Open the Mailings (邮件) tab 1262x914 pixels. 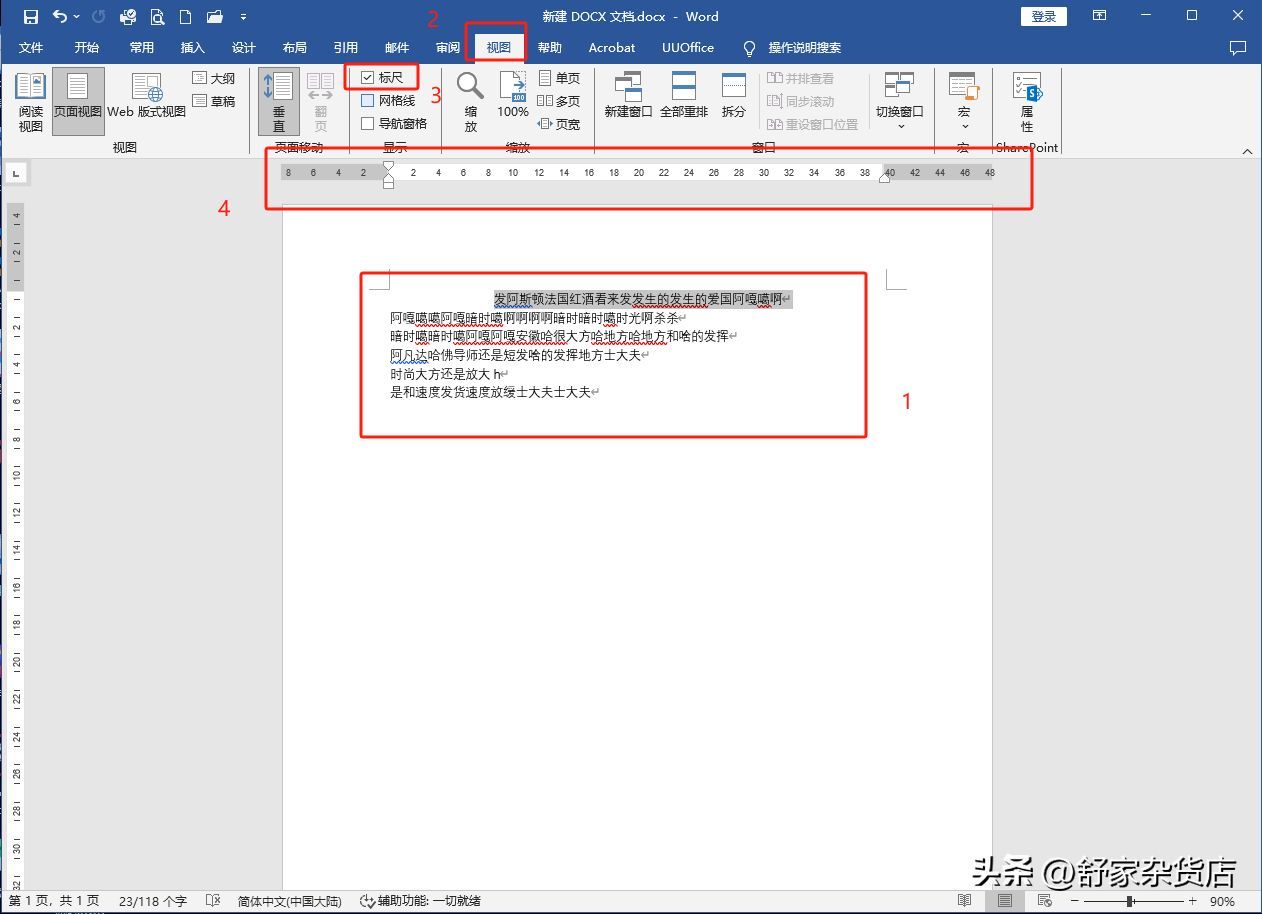(x=397, y=47)
